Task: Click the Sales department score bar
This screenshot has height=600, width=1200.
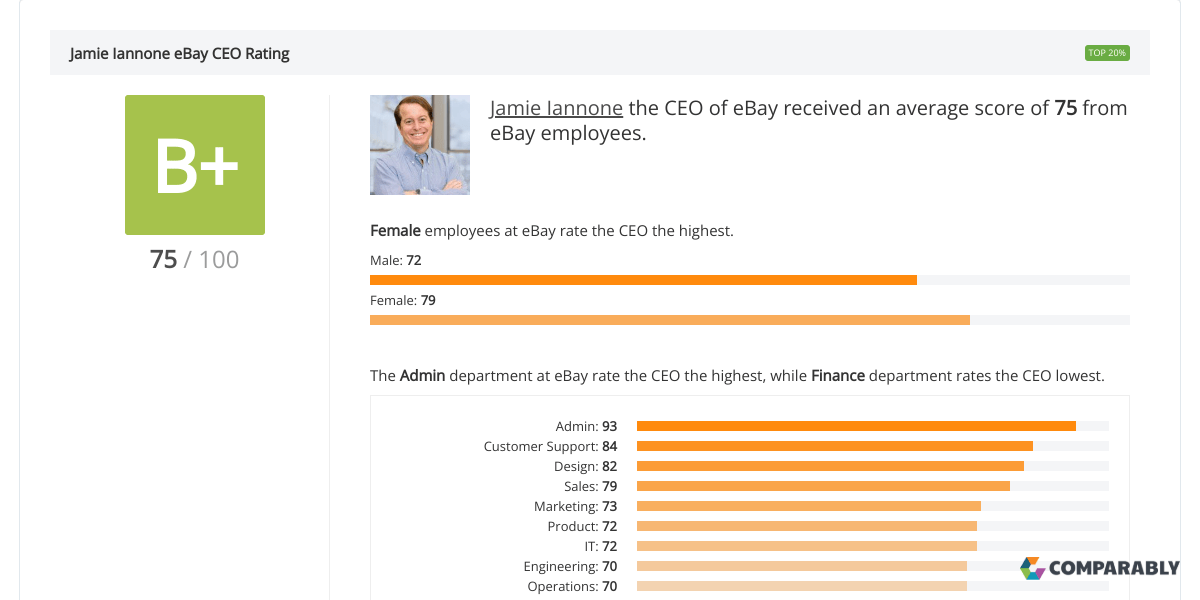Action: click(823, 486)
